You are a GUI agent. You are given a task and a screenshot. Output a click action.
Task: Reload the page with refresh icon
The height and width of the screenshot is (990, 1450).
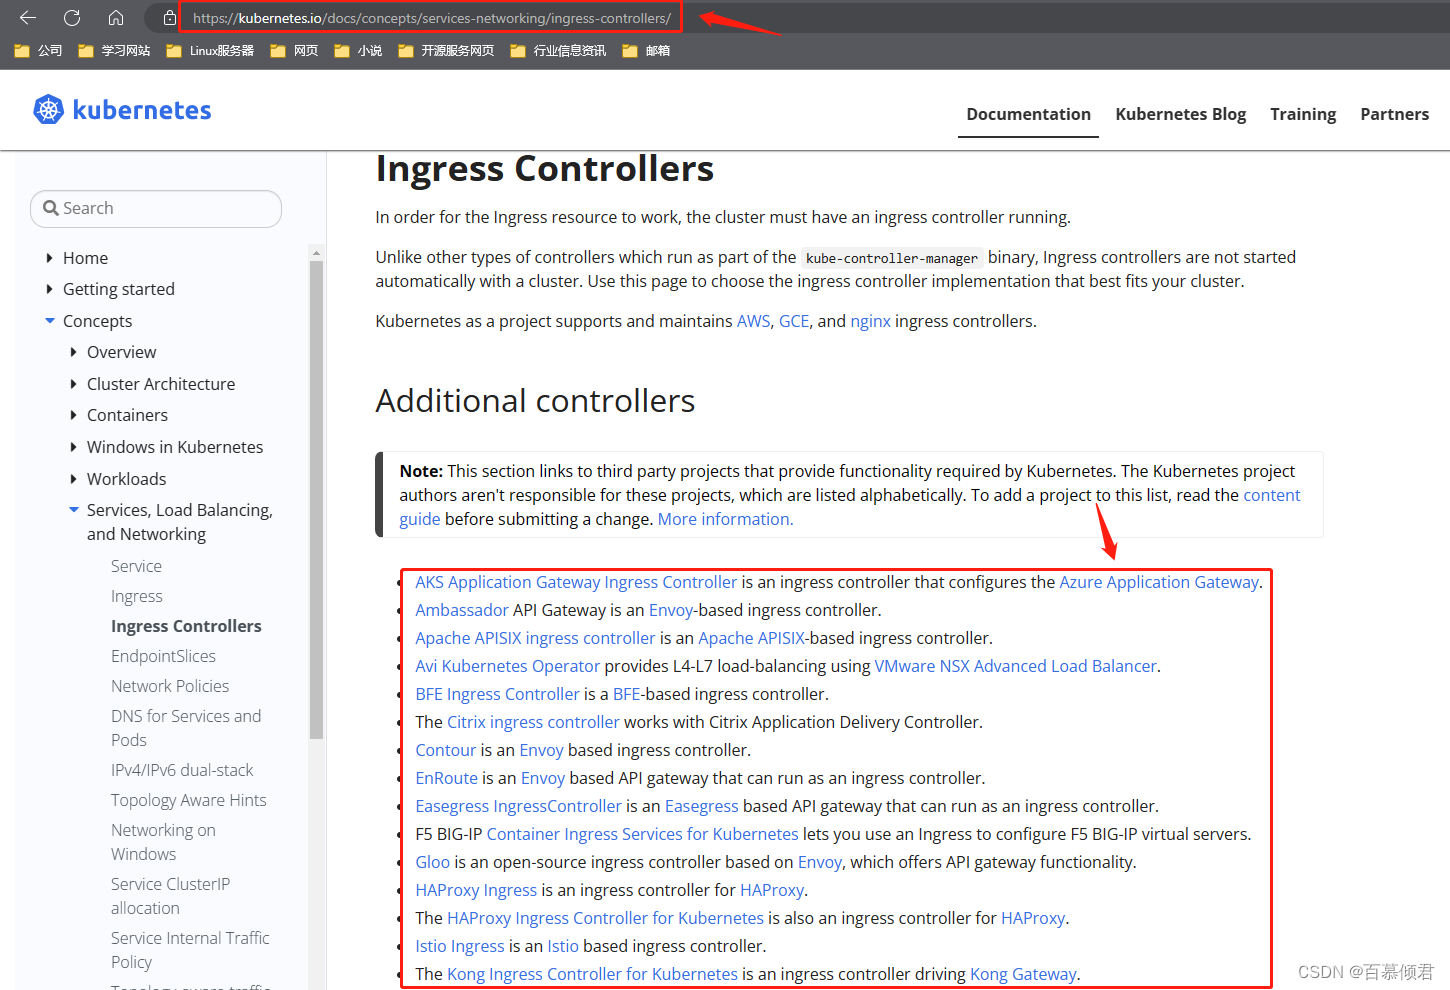(72, 18)
